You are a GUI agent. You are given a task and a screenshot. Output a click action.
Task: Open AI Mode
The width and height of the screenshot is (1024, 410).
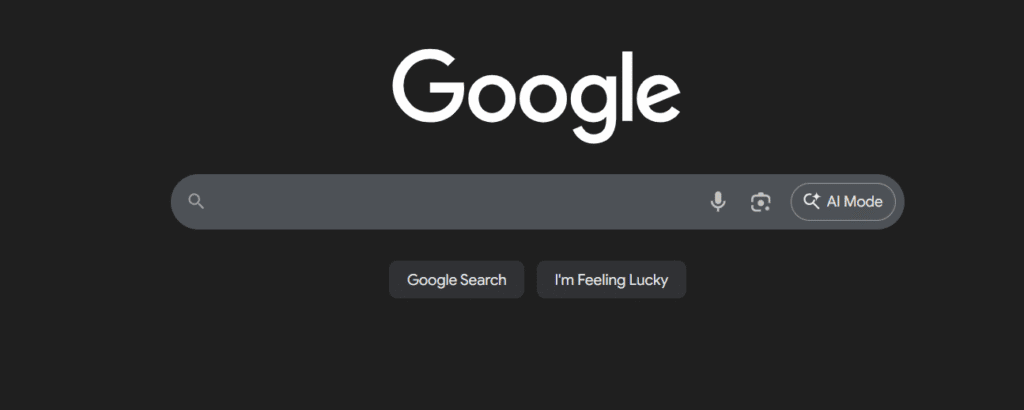(843, 202)
